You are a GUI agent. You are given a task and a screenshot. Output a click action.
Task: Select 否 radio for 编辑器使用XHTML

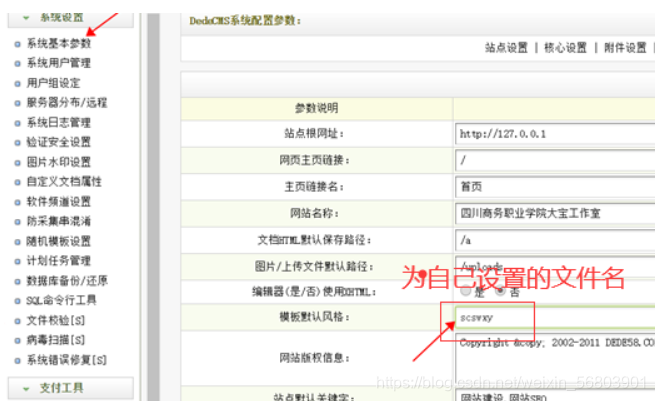[x=500, y=291]
